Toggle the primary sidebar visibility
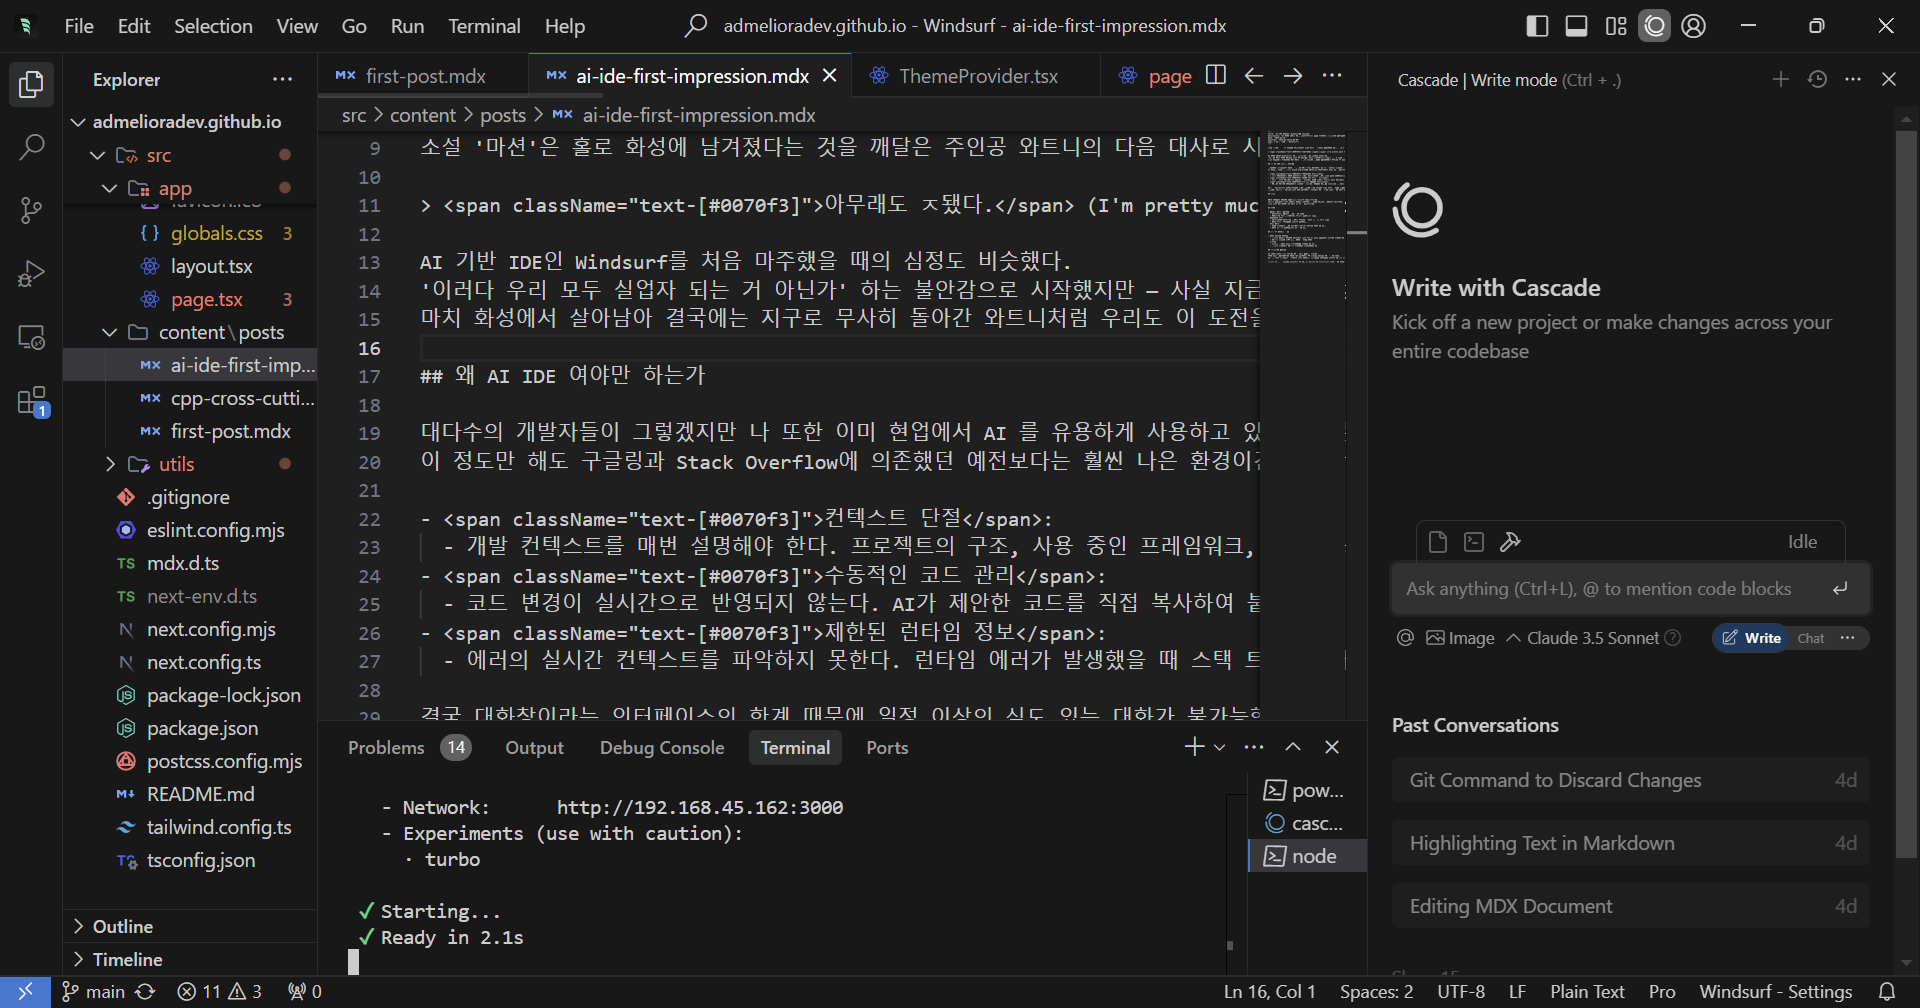Image resolution: width=1920 pixels, height=1008 pixels. pyautogui.click(x=1537, y=26)
